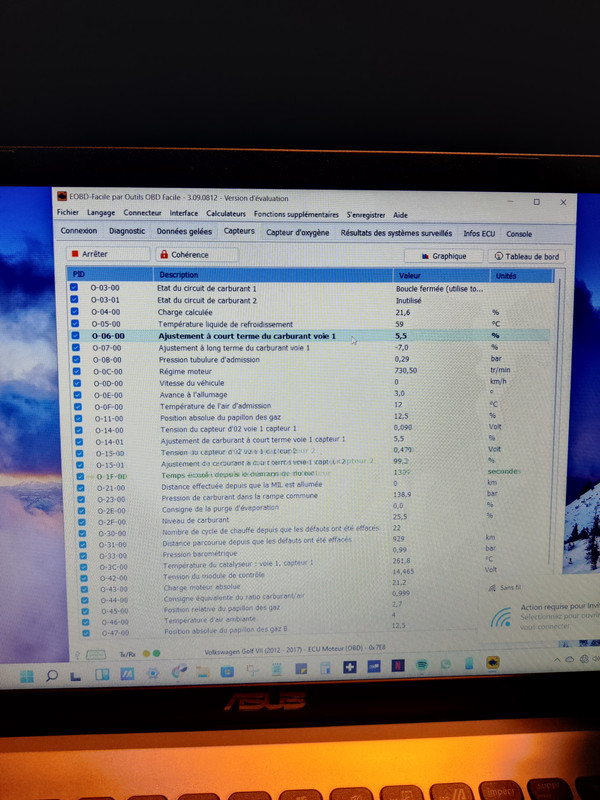The width and height of the screenshot is (600, 800).
Task: Click the 730,50 engine speed value
Action: (x=406, y=370)
